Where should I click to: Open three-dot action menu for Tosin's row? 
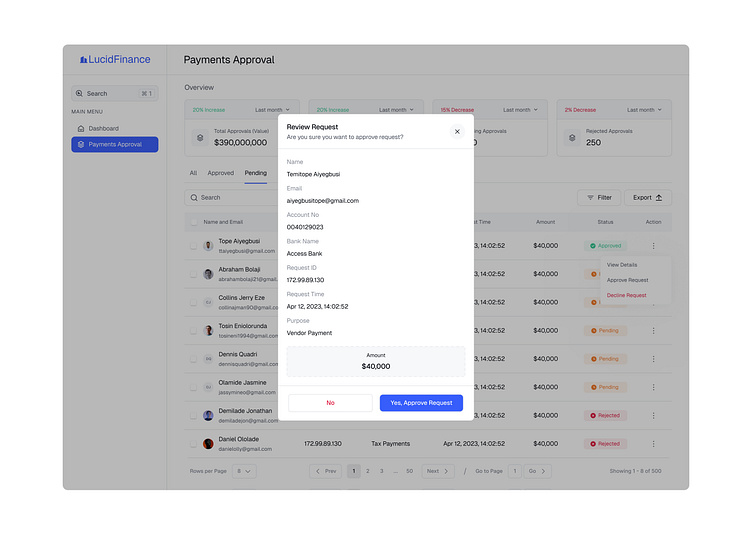[653, 330]
